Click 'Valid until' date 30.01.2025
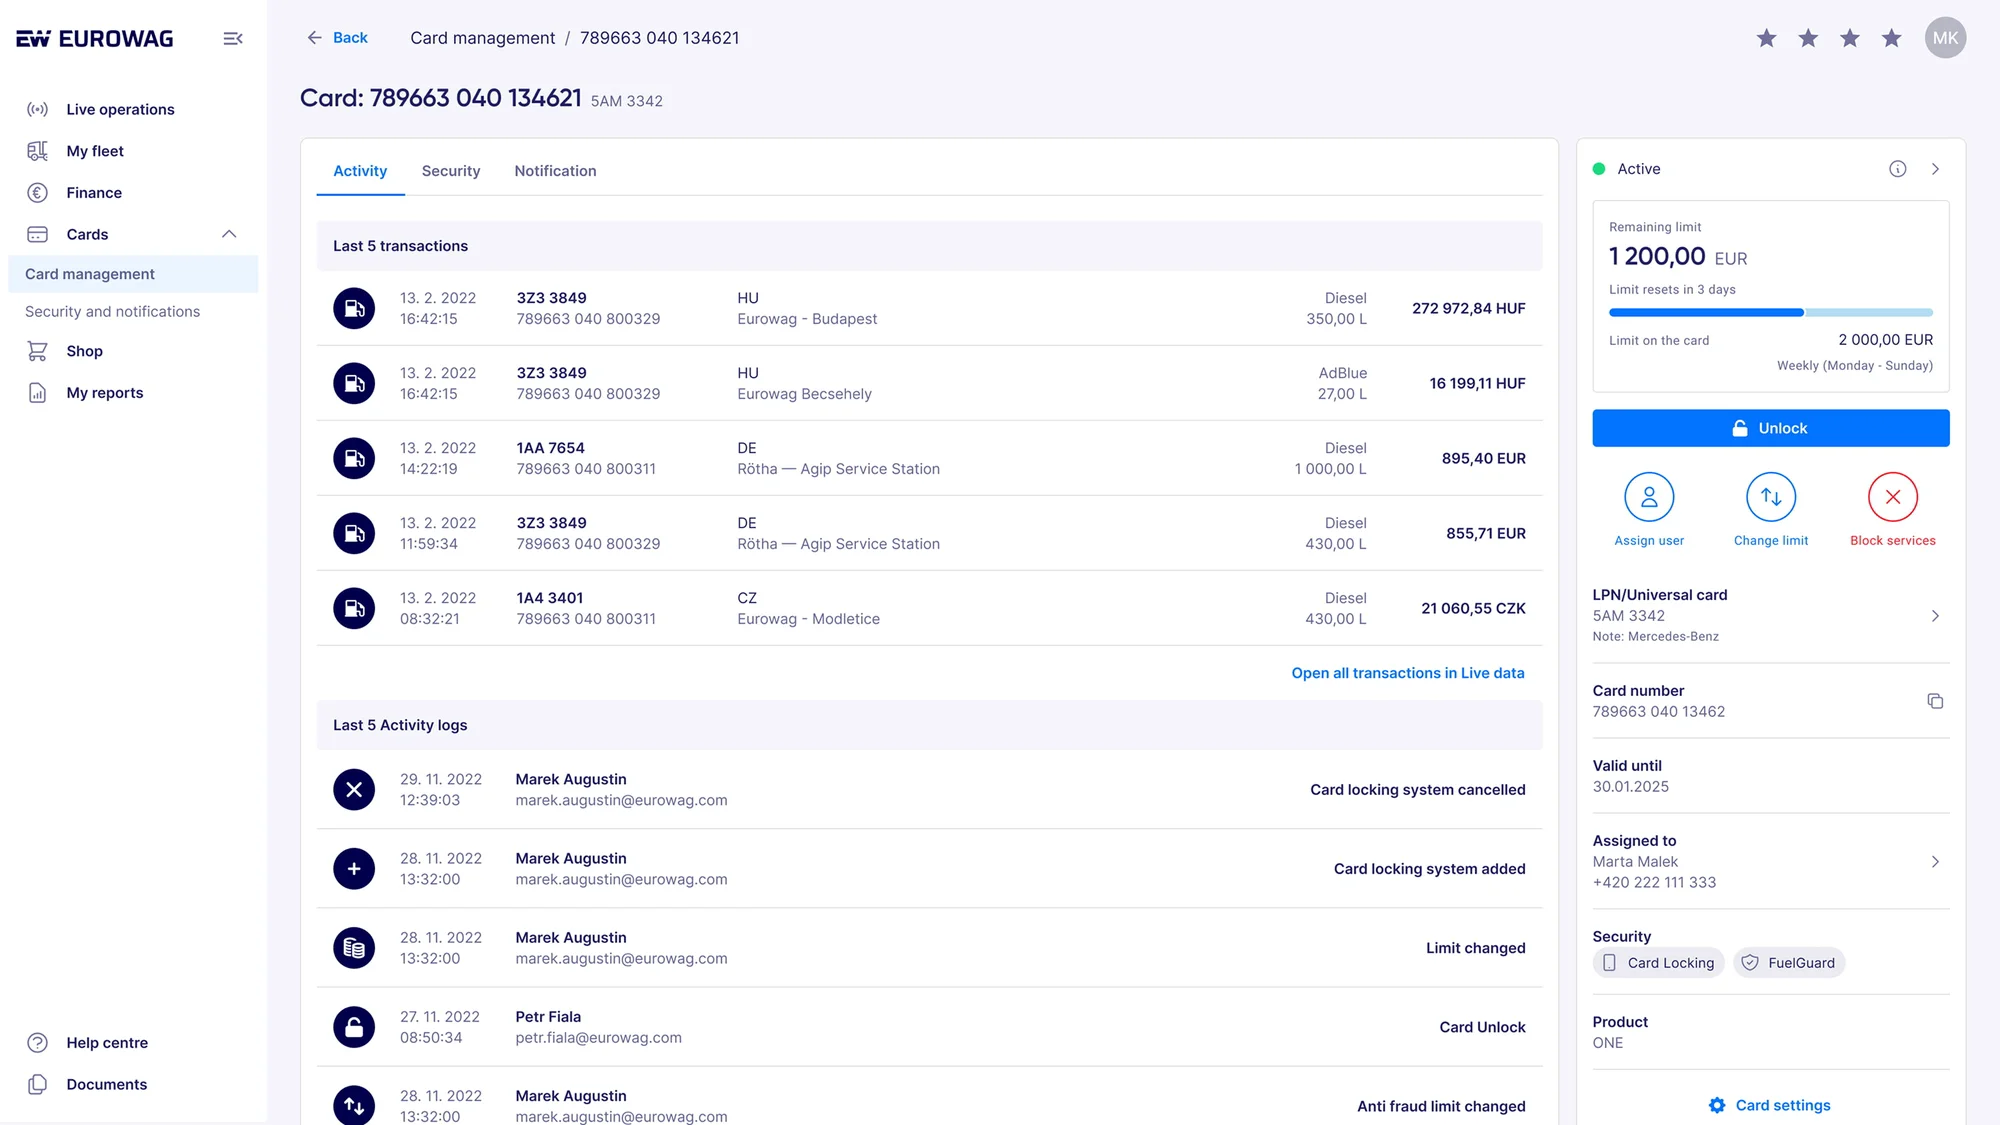 click(x=1630, y=787)
